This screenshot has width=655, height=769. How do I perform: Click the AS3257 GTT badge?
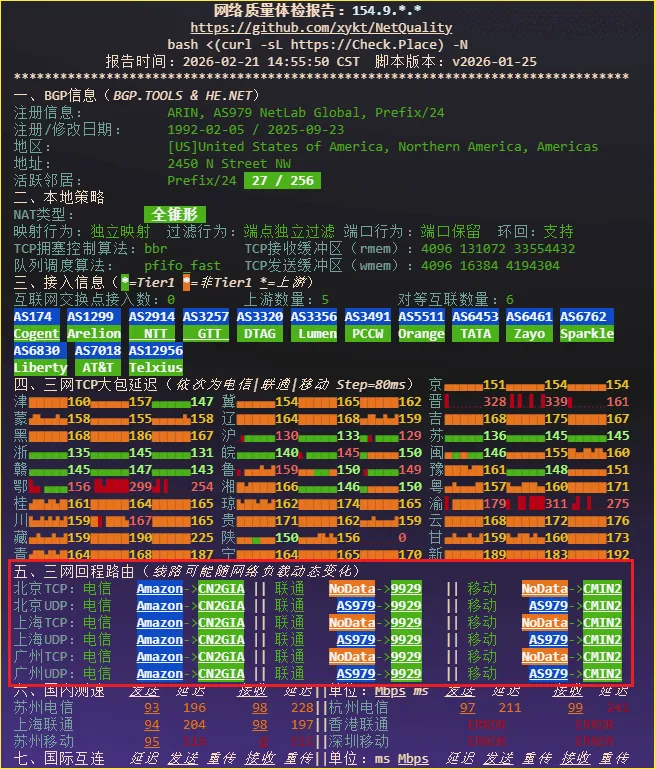point(206,325)
